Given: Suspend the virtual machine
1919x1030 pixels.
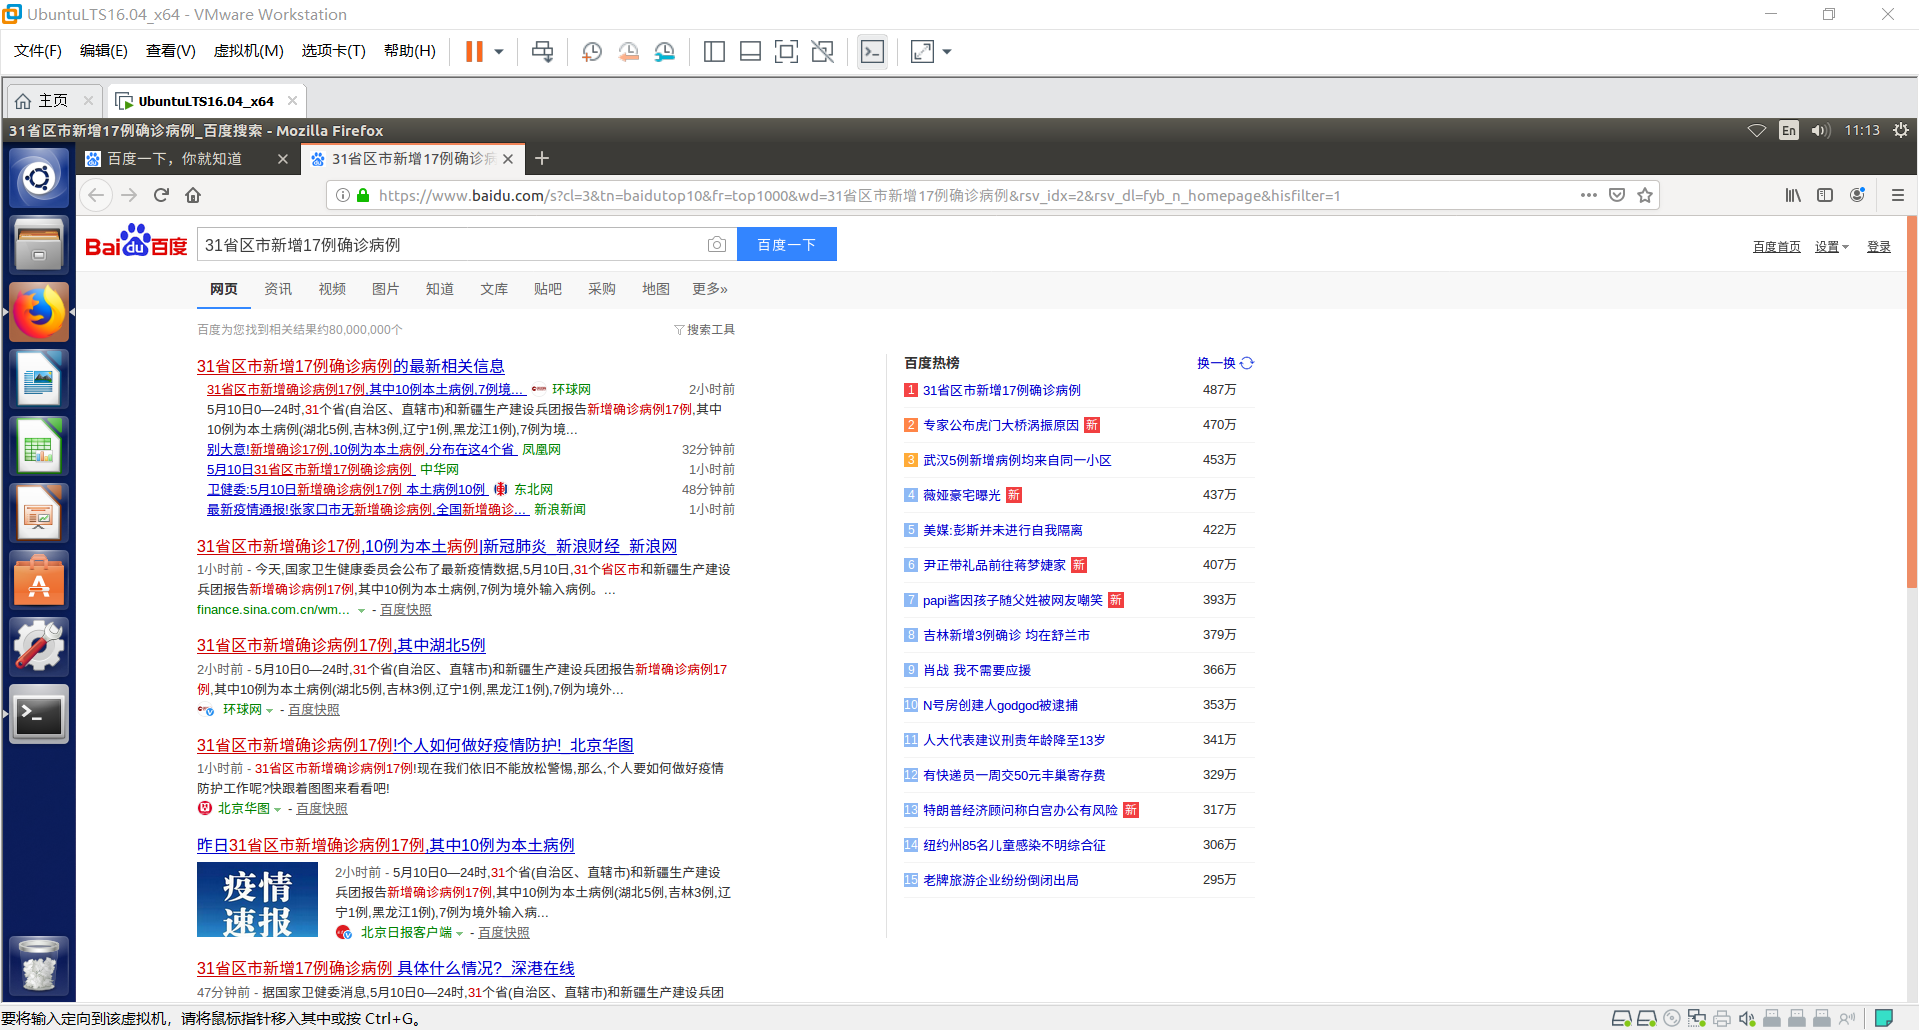Looking at the screenshot, I should pyautogui.click(x=473, y=51).
